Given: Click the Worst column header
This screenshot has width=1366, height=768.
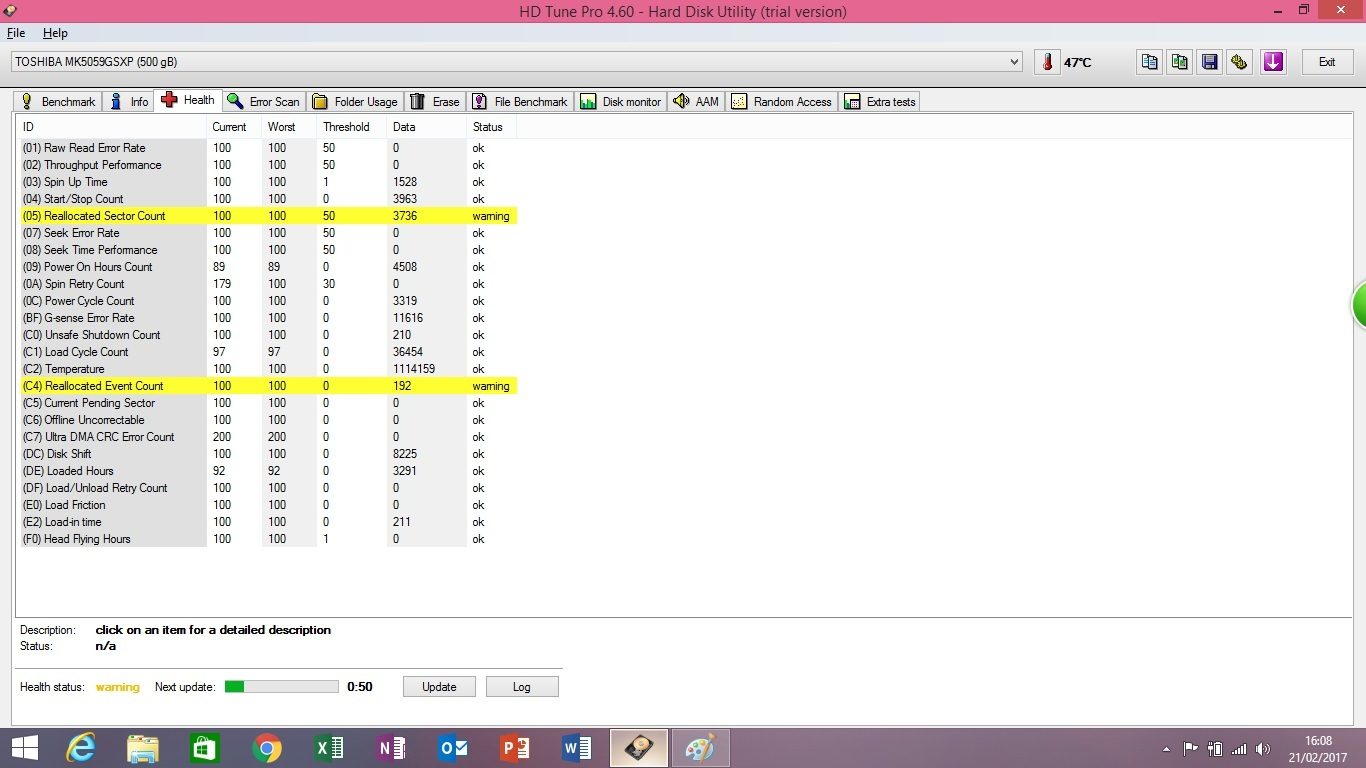Looking at the screenshot, I should tap(289, 127).
